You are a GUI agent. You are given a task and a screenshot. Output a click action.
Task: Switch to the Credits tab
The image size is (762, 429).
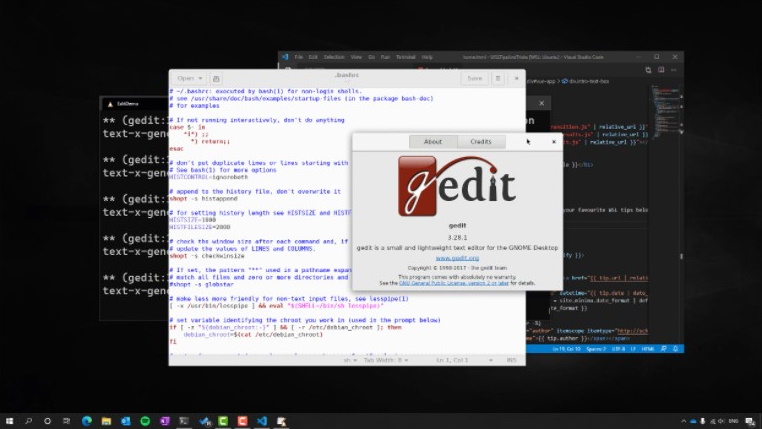click(480, 142)
